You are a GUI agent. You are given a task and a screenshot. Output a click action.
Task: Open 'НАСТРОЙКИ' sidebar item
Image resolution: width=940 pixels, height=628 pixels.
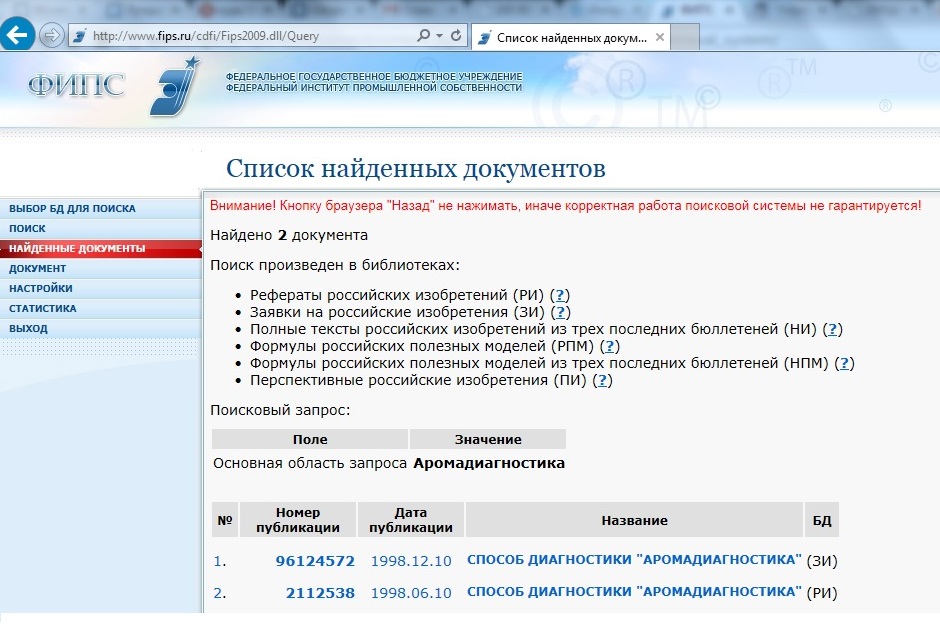(x=40, y=289)
